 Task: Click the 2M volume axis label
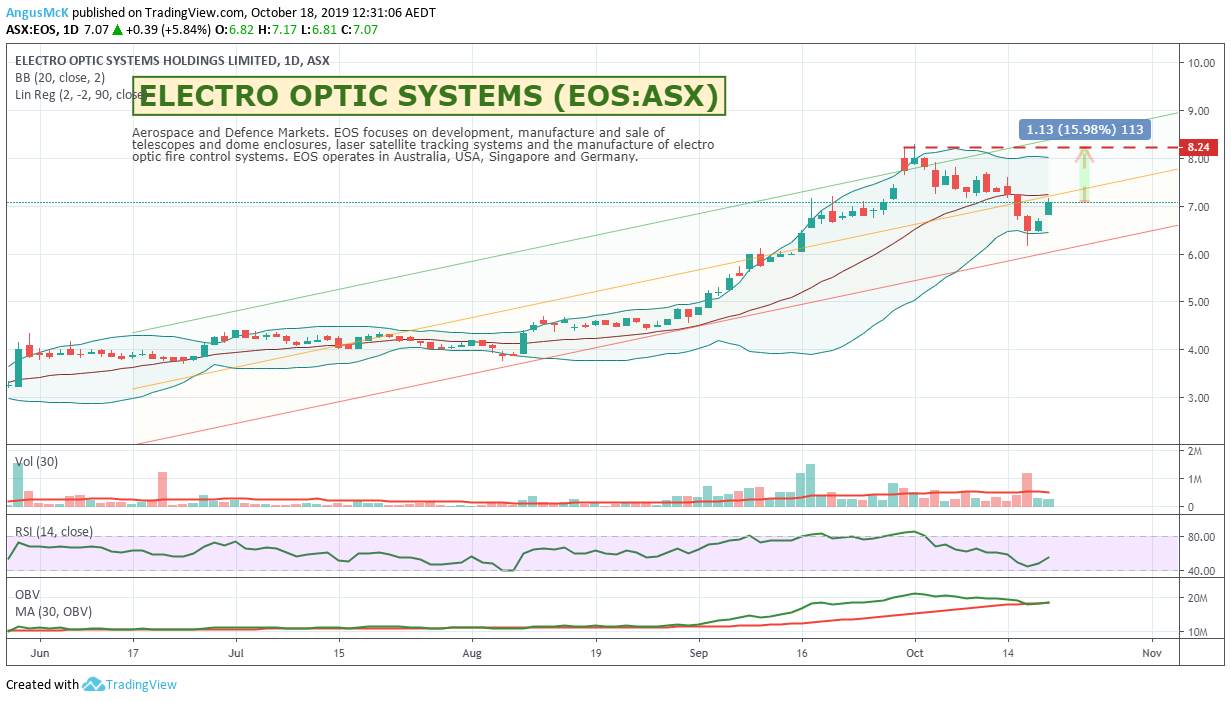1194,452
